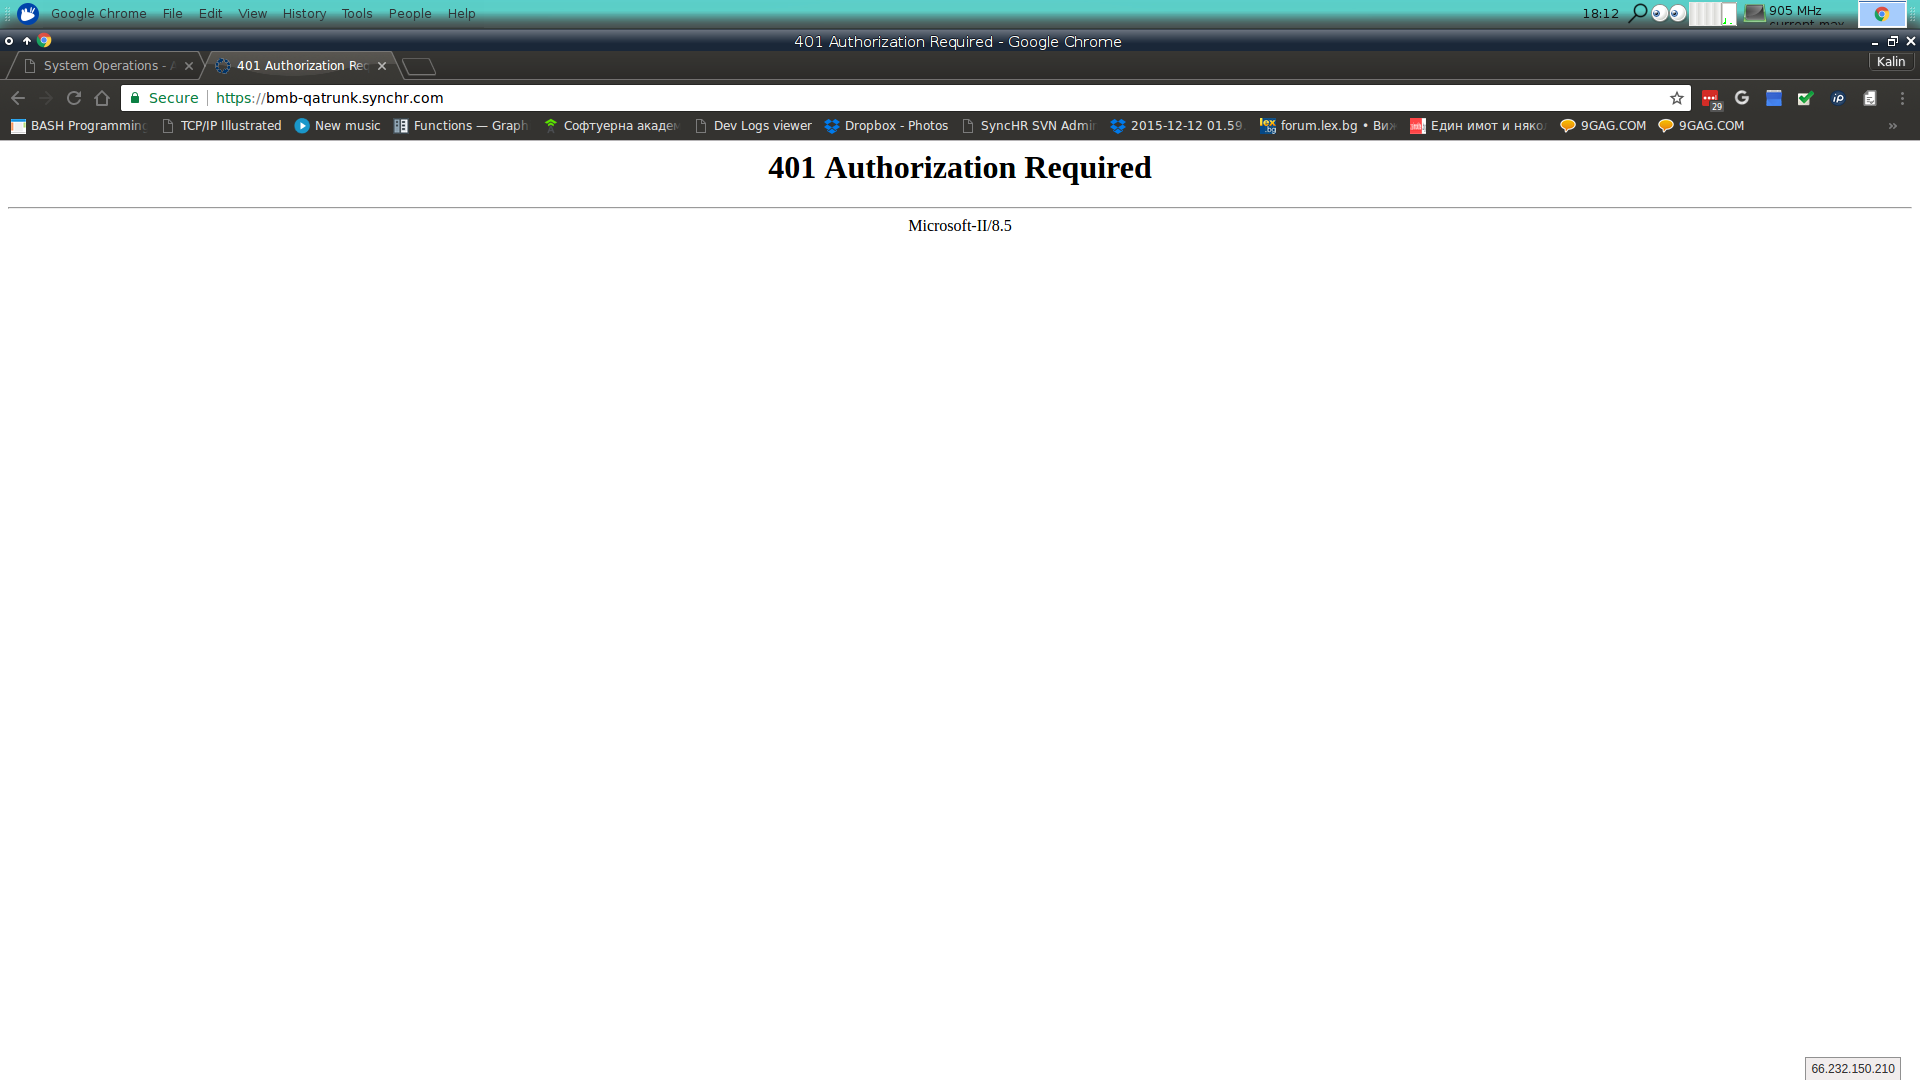The height and width of the screenshot is (1080, 1920).
Task: Bookmark this page with the star
Action: pos(1677,98)
